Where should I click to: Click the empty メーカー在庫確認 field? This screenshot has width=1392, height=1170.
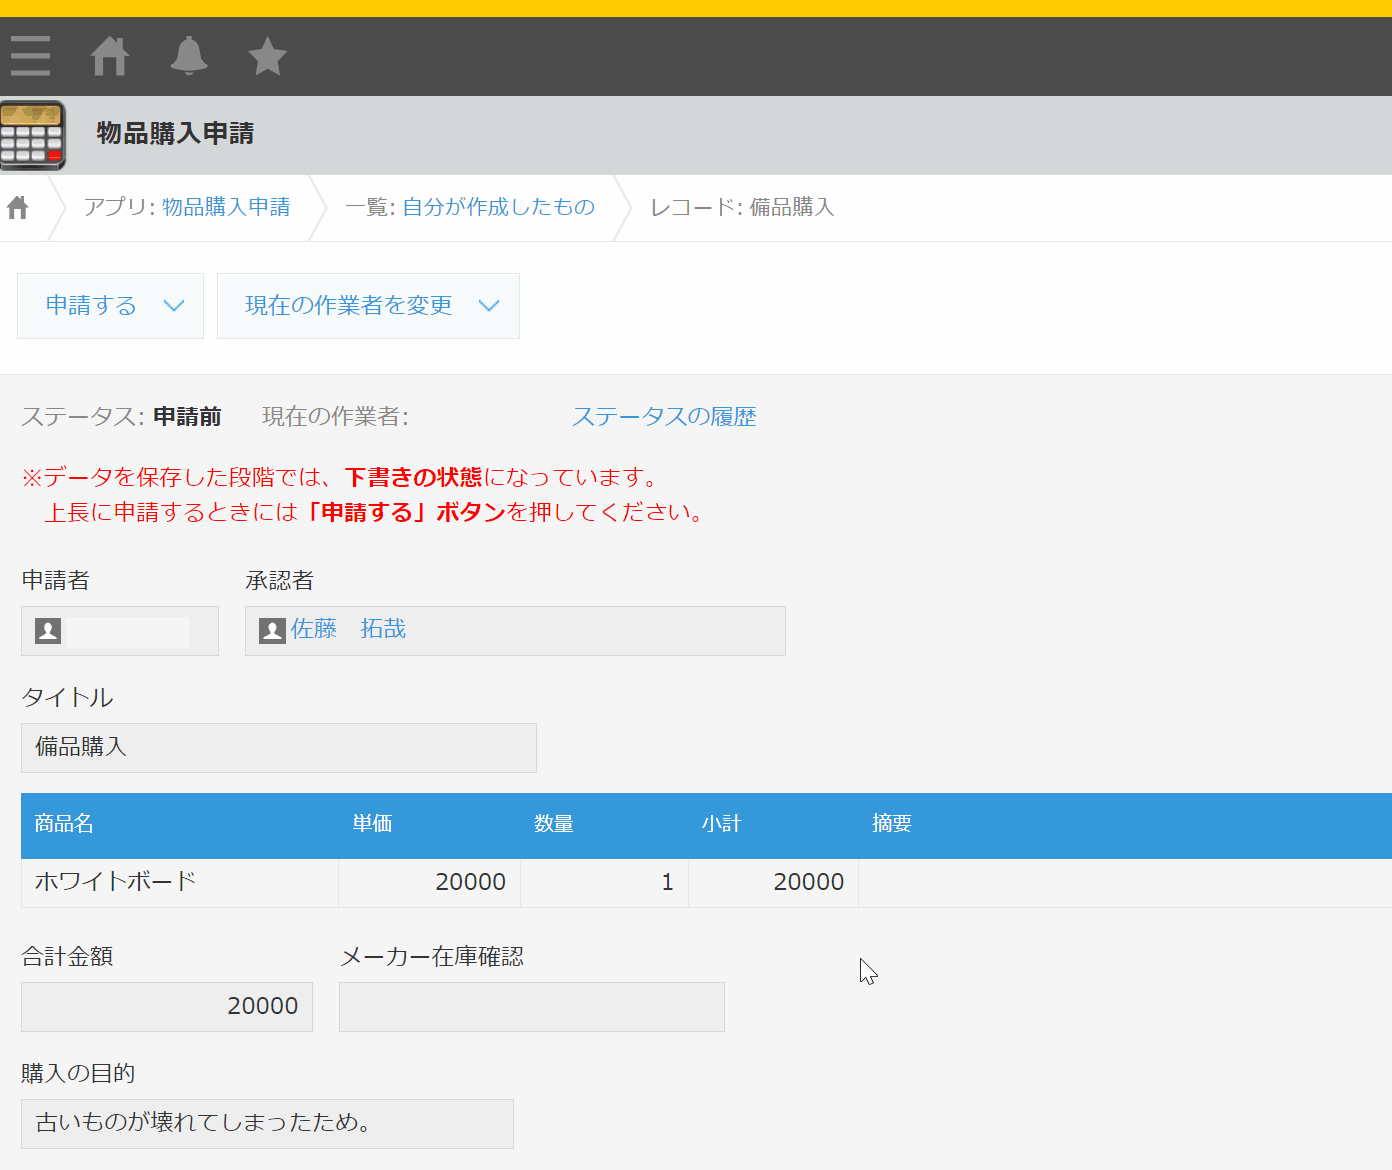[532, 1007]
